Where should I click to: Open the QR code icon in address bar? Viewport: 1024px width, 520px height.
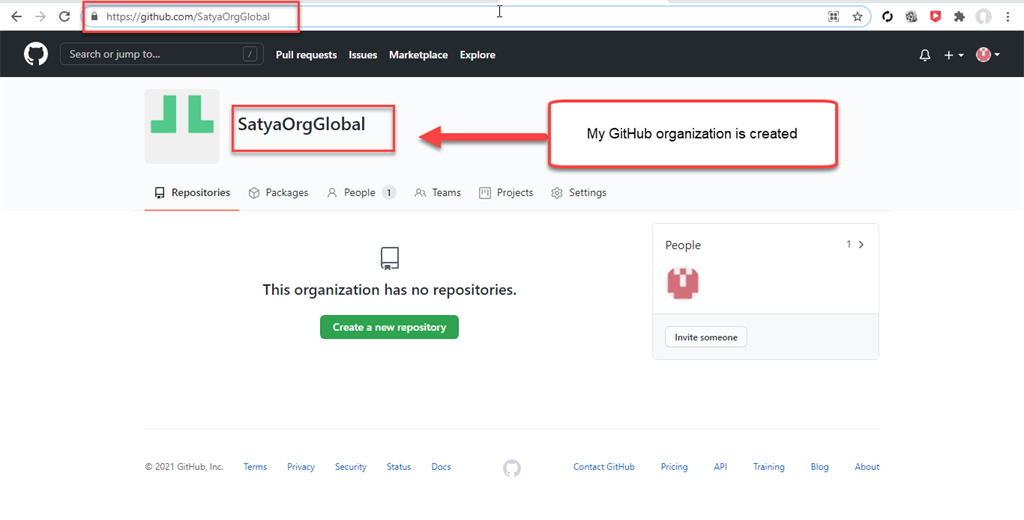click(833, 17)
